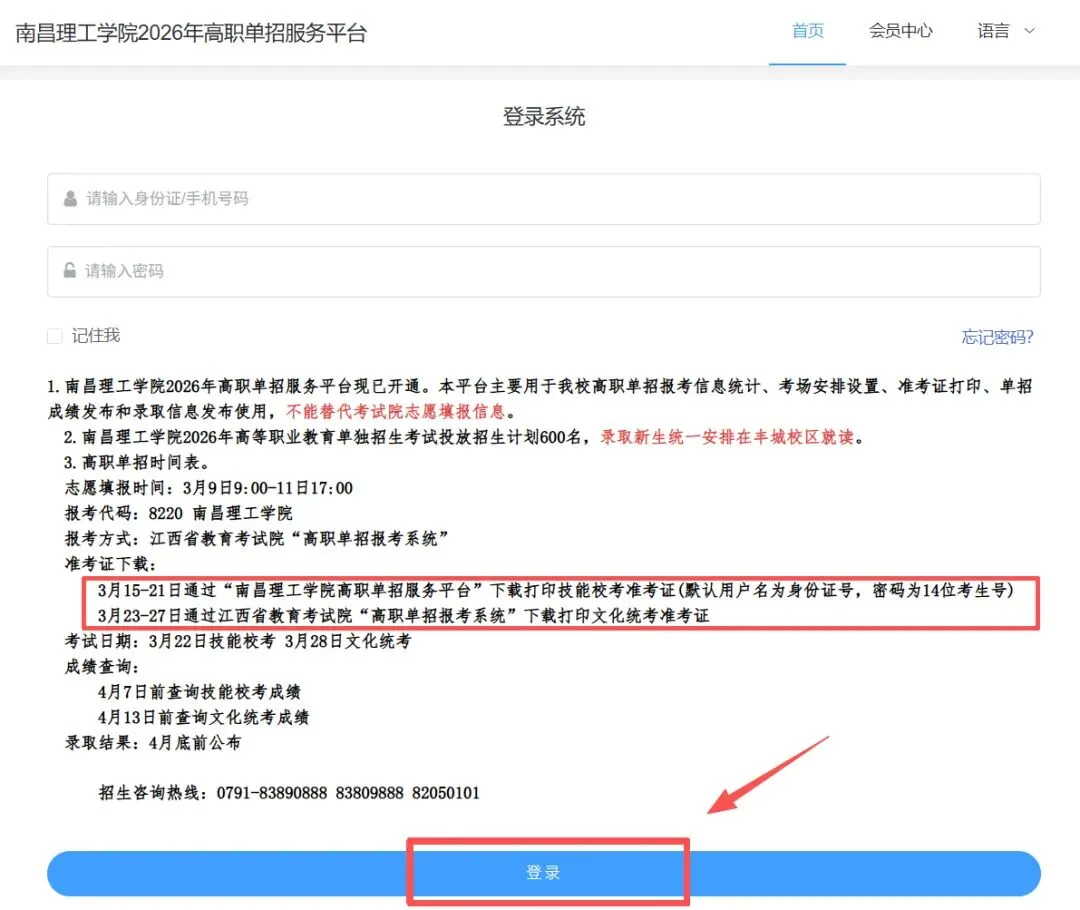Image resolution: width=1080 pixels, height=910 pixels.
Task: Submit with the blue 登录 button
Action: [543, 873]
